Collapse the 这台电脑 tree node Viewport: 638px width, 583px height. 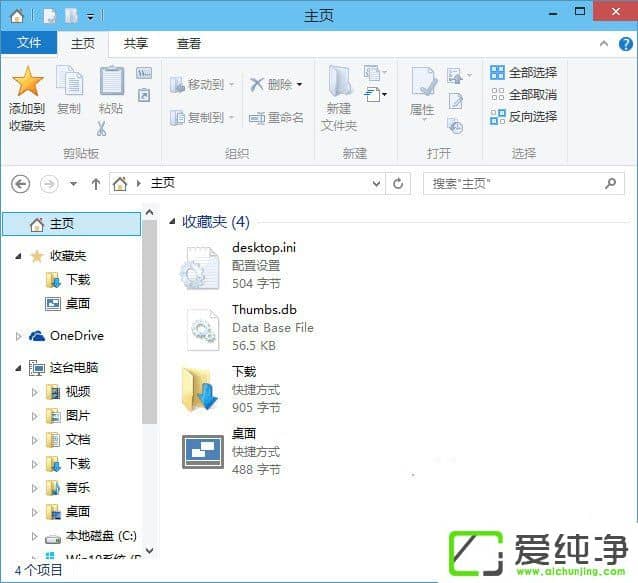18,368
